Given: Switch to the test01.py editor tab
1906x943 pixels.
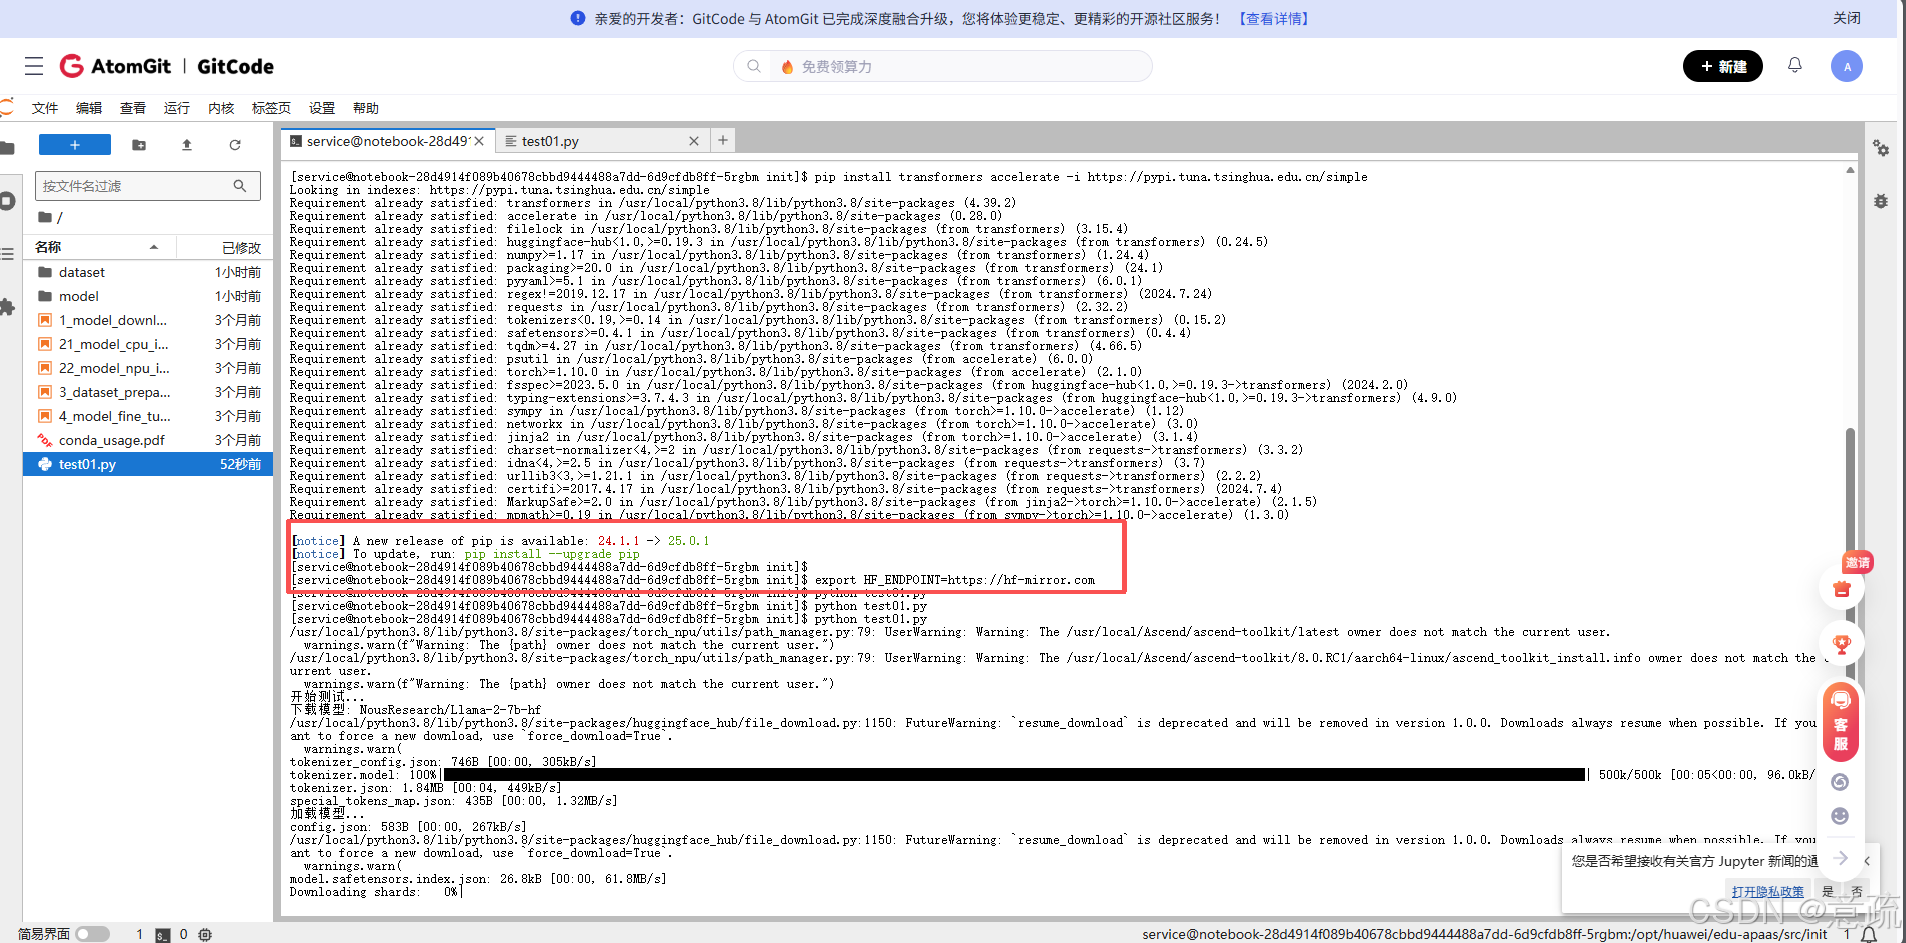Looking at the screenshot, I should [601, 141].
